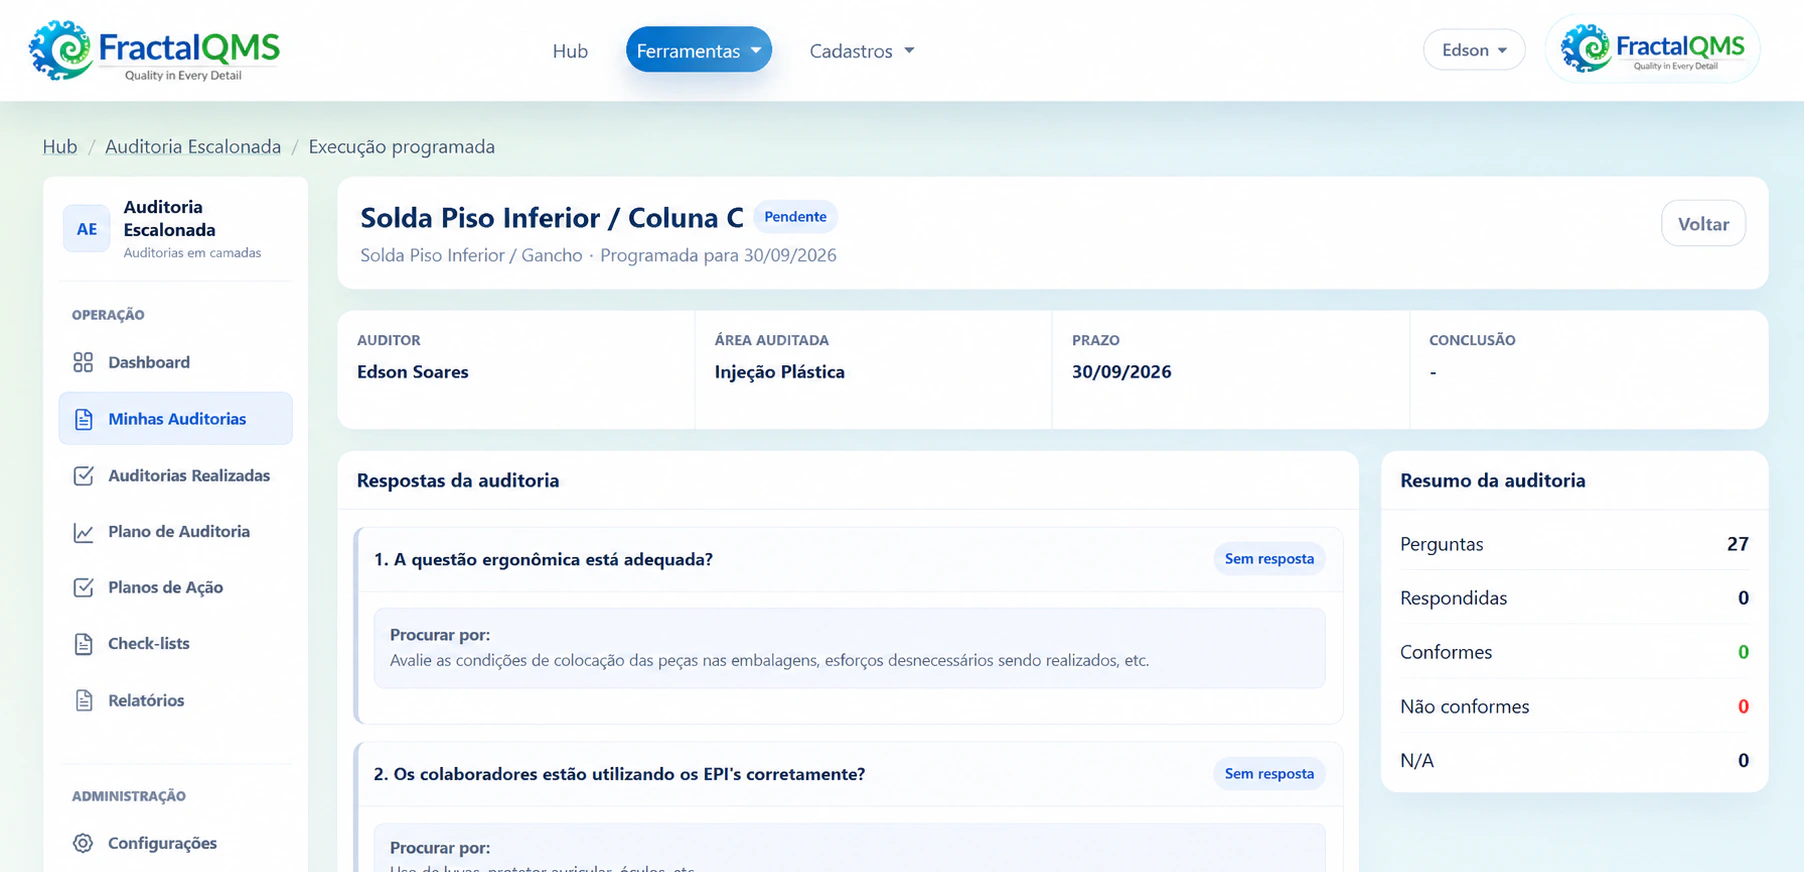Viewport: 1804px width, 872px height.
Task: Click the Perguntas count 27
Action: (1738, 544)
